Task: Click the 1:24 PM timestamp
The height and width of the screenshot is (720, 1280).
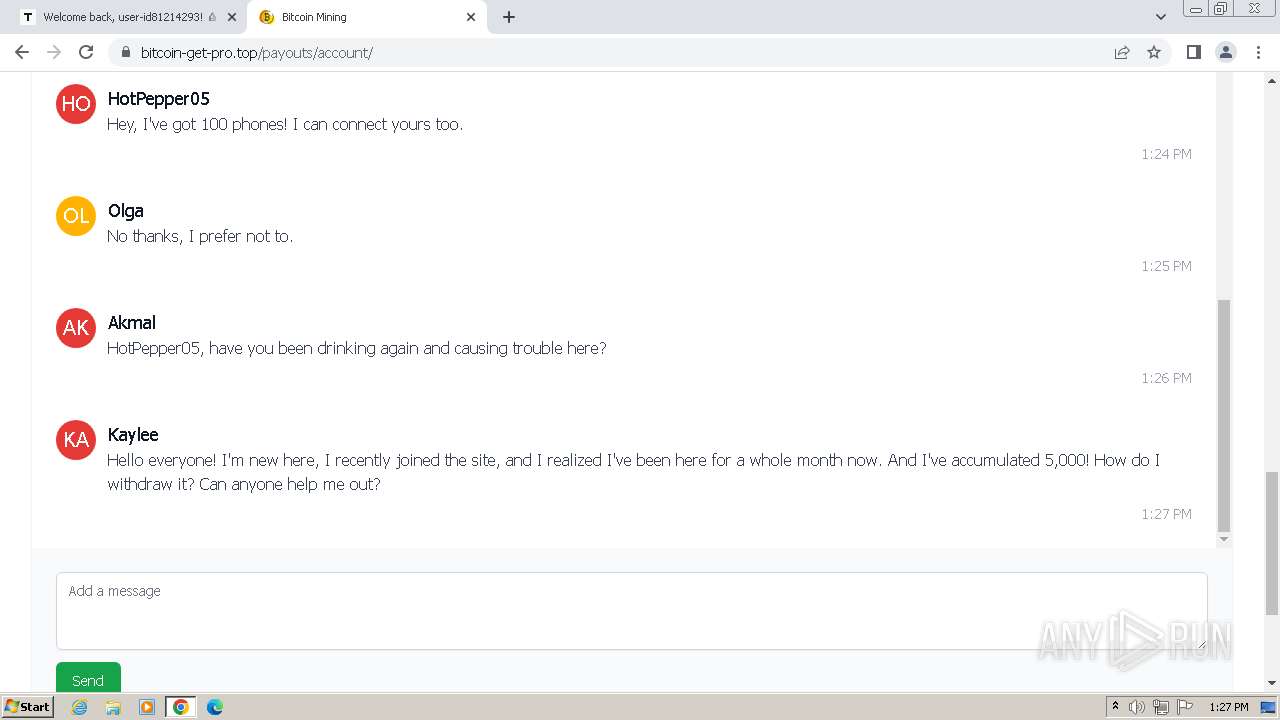Action: tap(1166, 154)
